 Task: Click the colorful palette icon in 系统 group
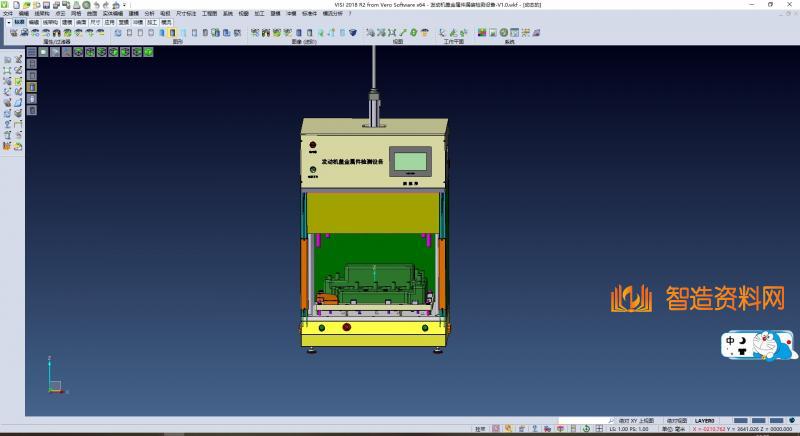point(481,33)
